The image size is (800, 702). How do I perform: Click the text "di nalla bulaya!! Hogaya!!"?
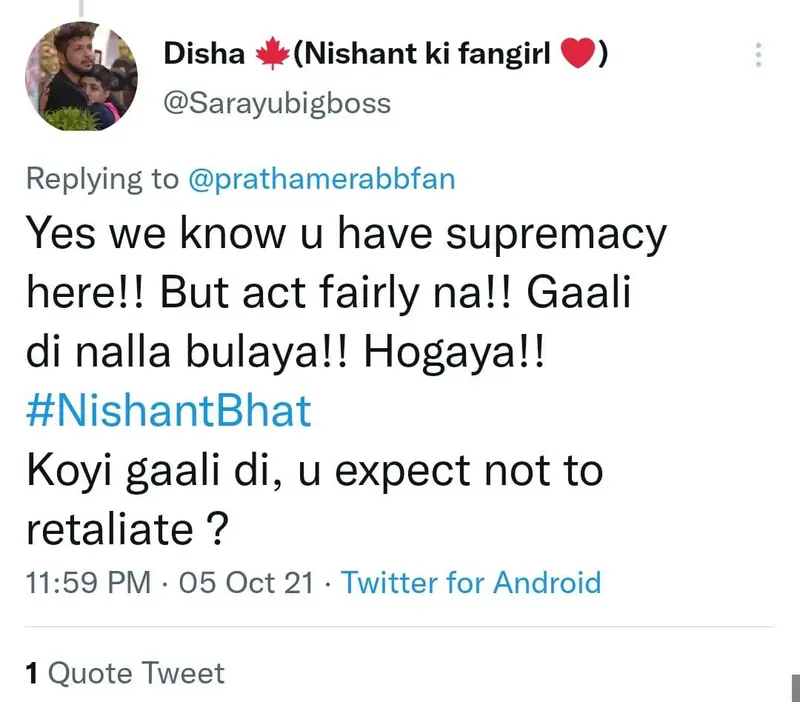pos(285,354)
